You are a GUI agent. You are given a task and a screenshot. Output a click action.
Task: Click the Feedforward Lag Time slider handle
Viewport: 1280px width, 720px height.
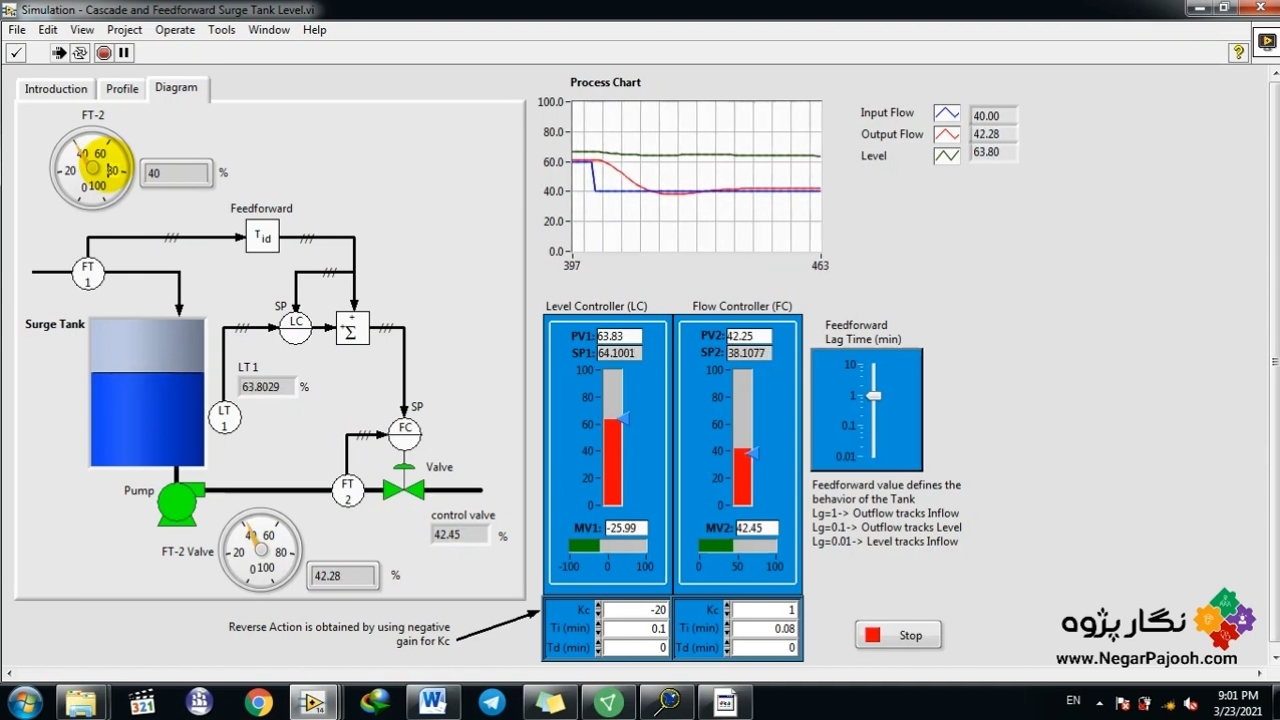tap(874, 396)
